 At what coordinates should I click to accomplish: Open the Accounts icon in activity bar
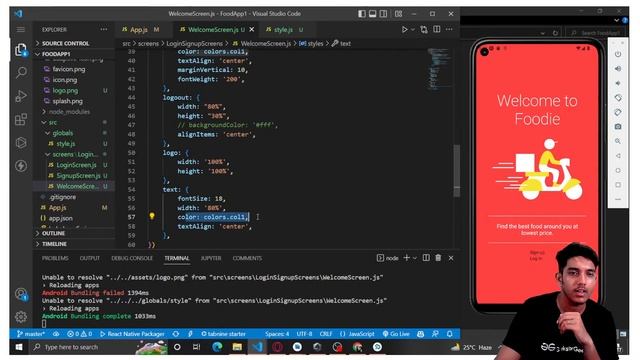click(21, 294)
